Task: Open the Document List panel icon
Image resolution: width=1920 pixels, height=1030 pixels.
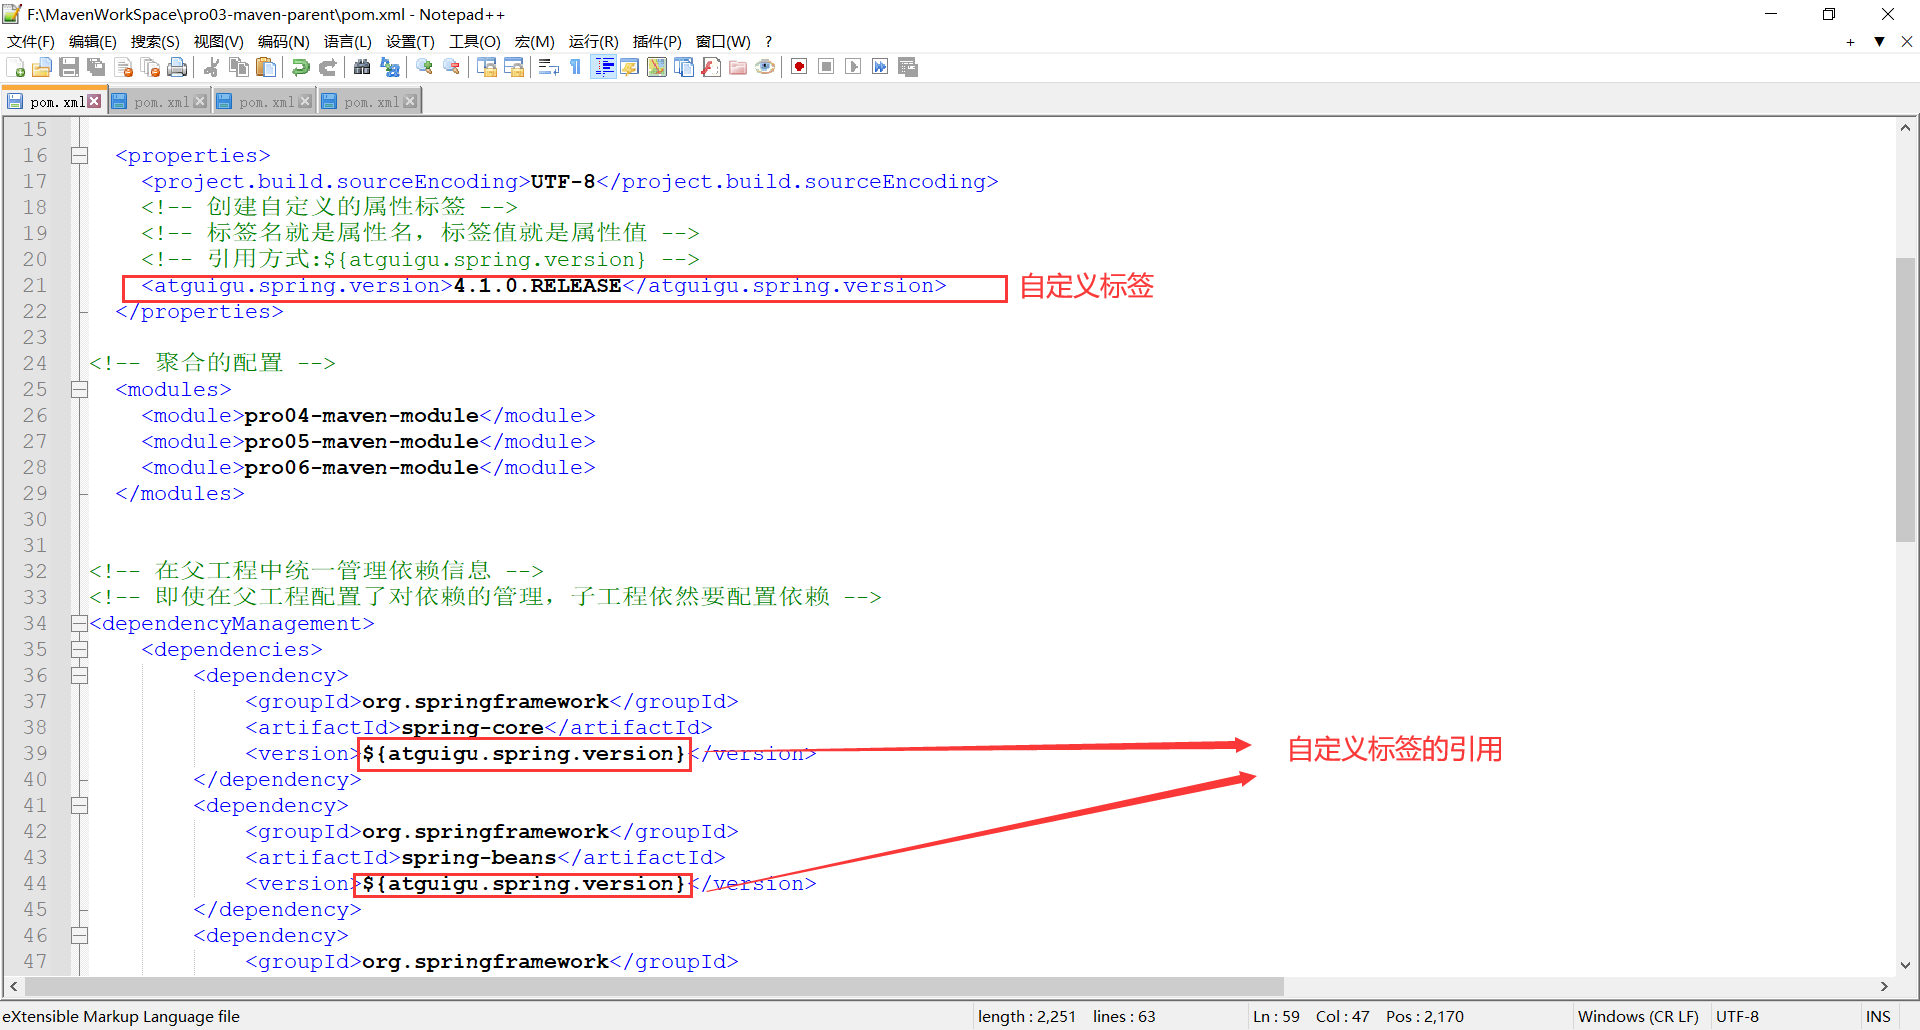Action: (684, 67)
